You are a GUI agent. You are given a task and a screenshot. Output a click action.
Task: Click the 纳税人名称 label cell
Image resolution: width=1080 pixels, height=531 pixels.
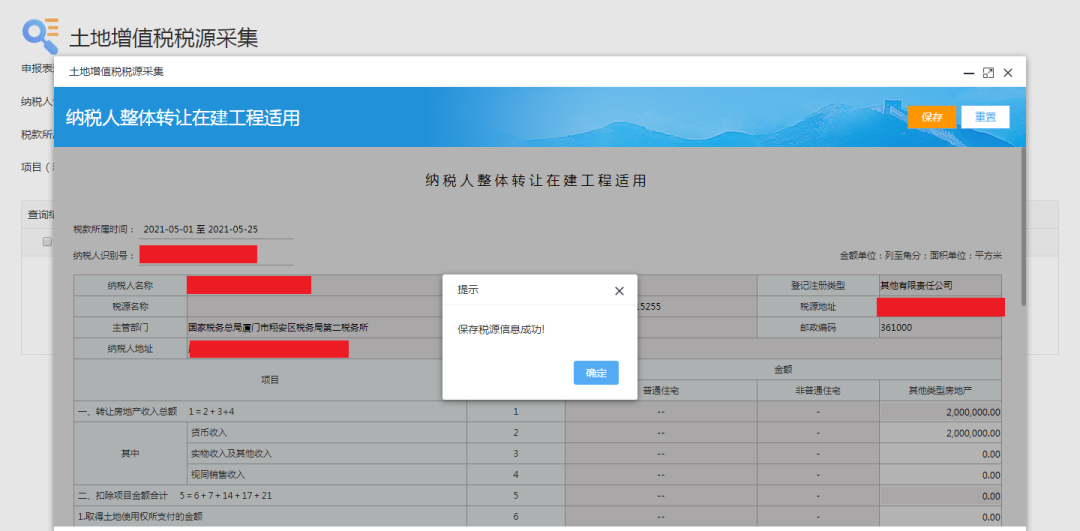(x=130, y=285)
